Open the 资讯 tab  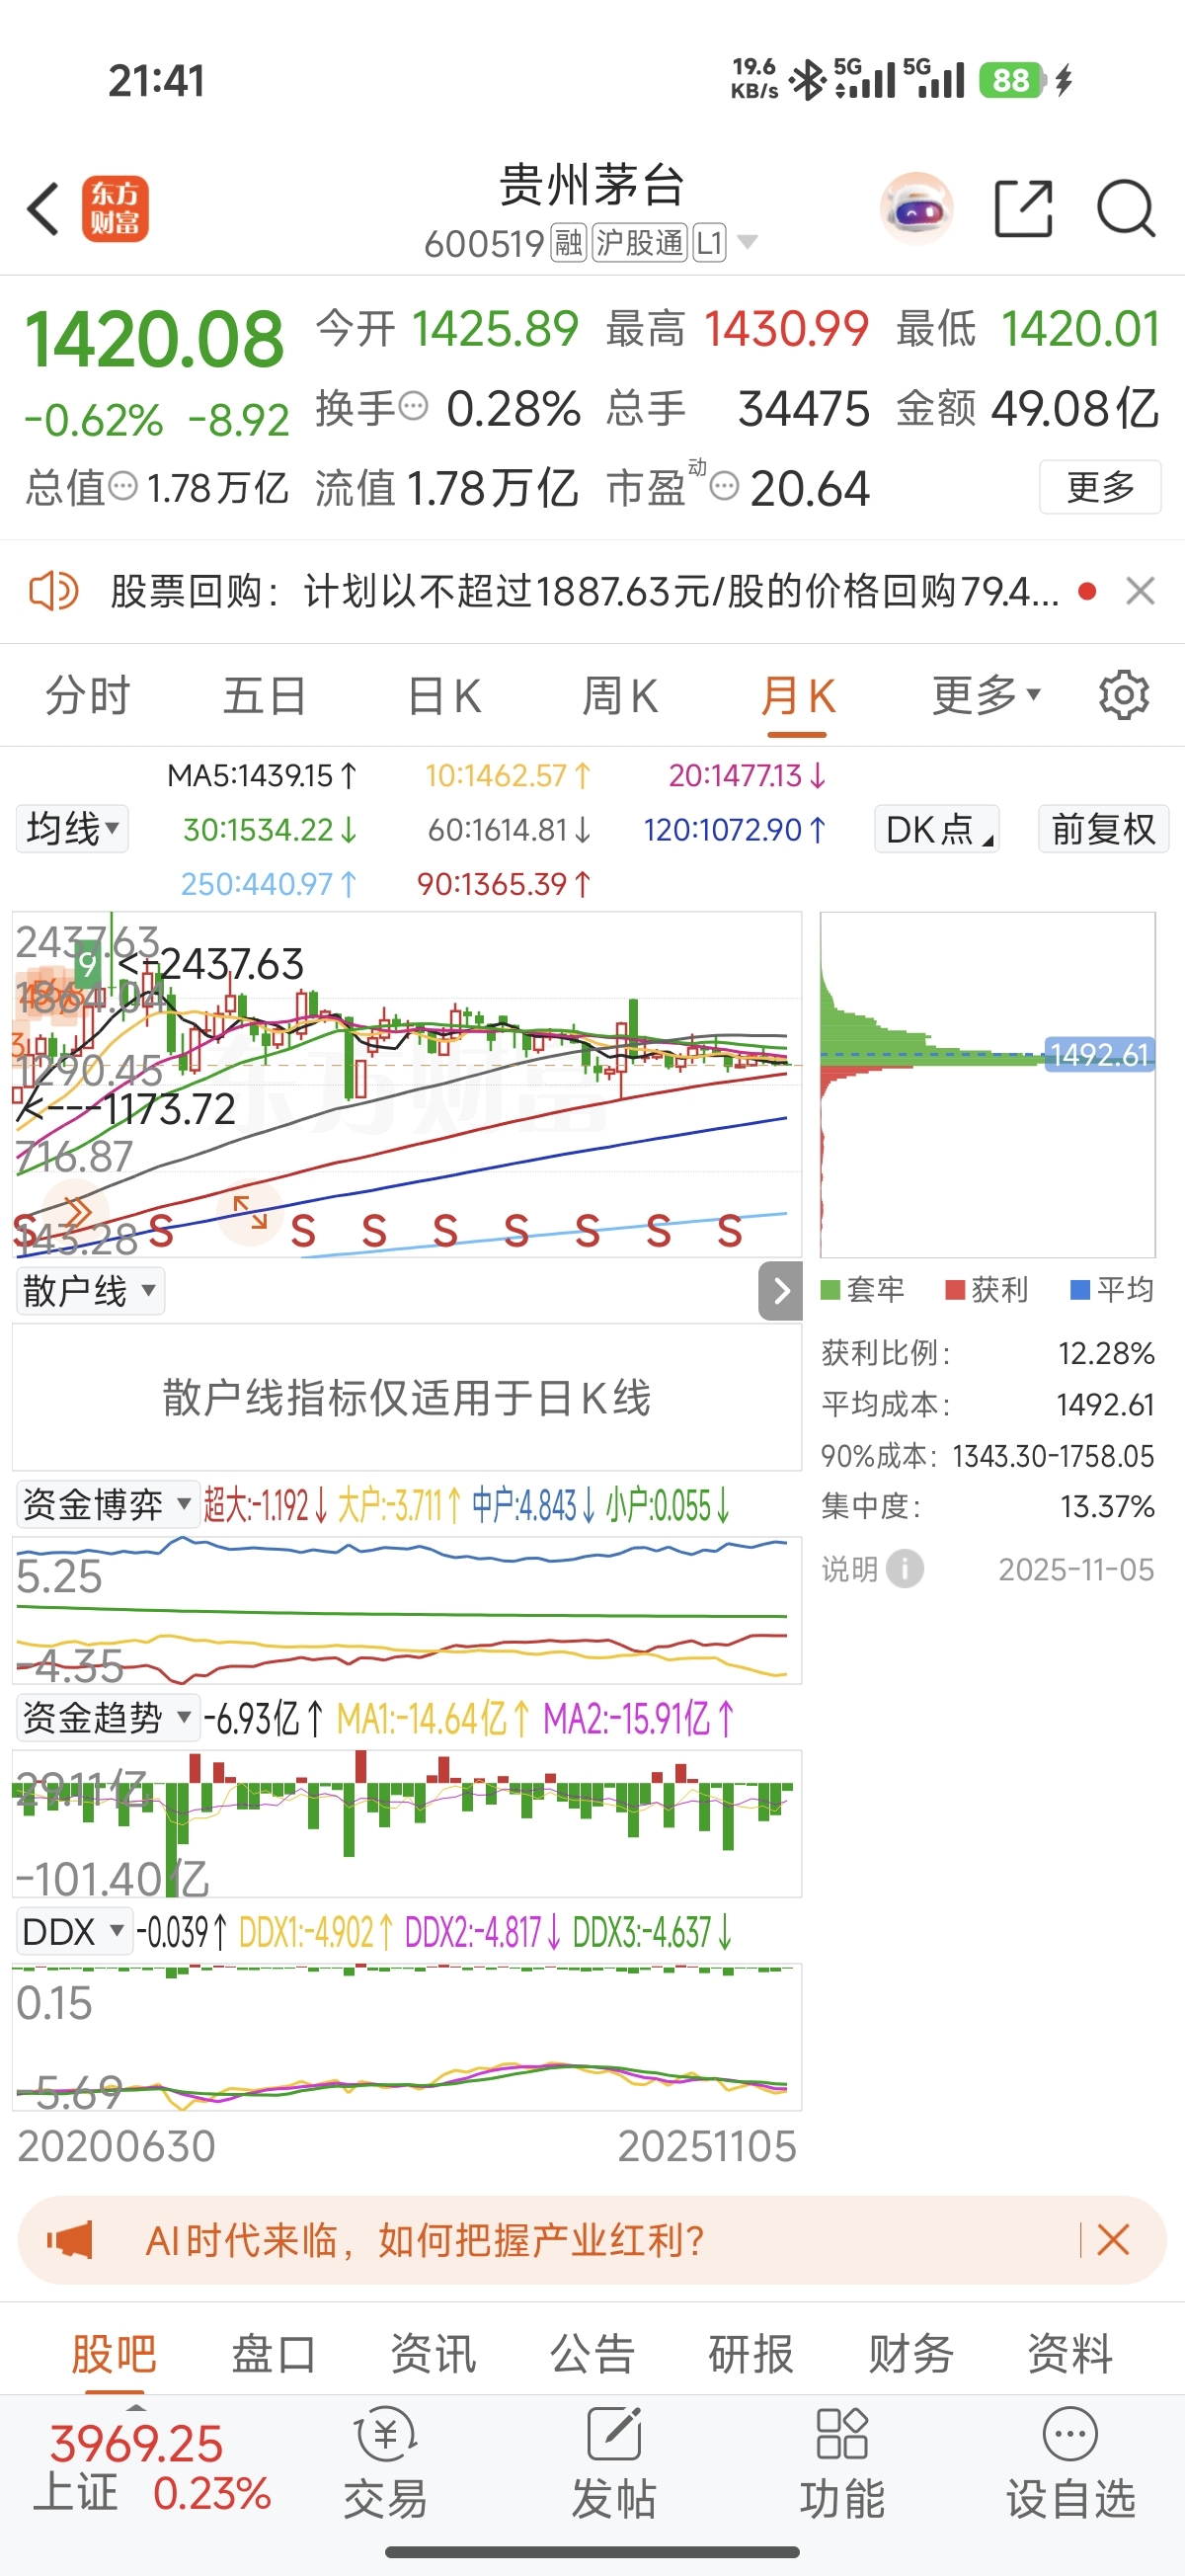pos(433,2353)
